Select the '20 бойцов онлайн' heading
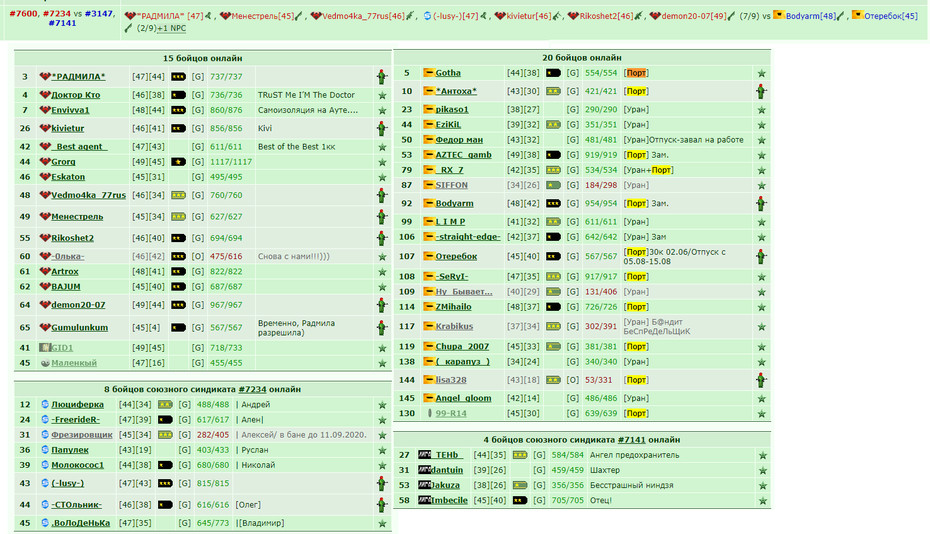 pyautogui.click(x=581, y=58)
